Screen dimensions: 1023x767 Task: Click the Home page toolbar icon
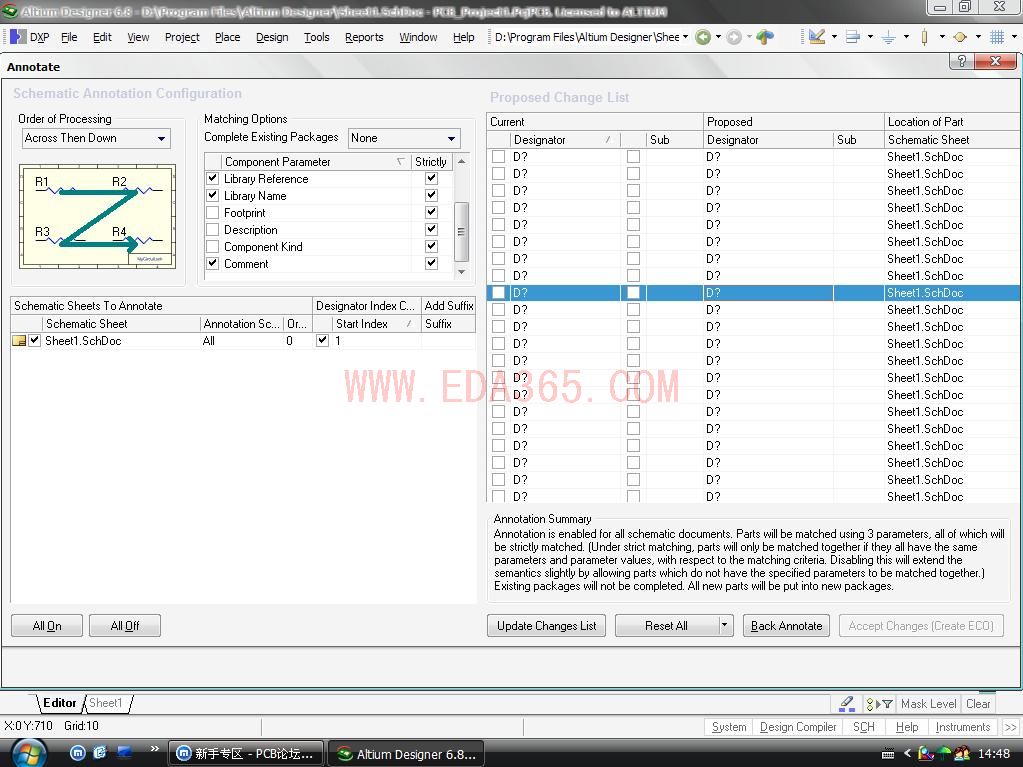765,37
